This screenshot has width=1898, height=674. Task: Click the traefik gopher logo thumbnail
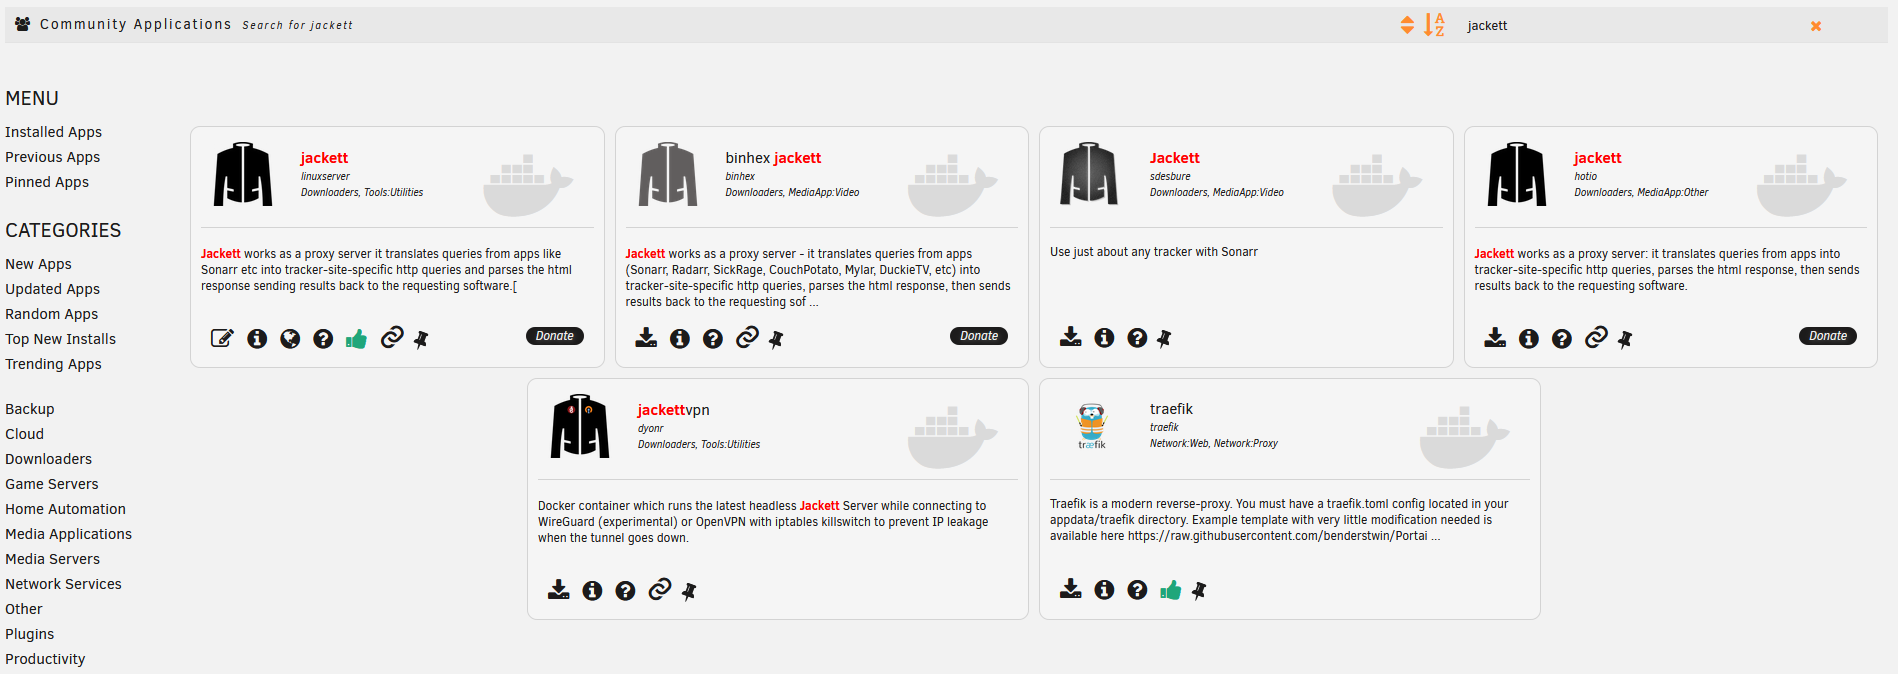1092,426
